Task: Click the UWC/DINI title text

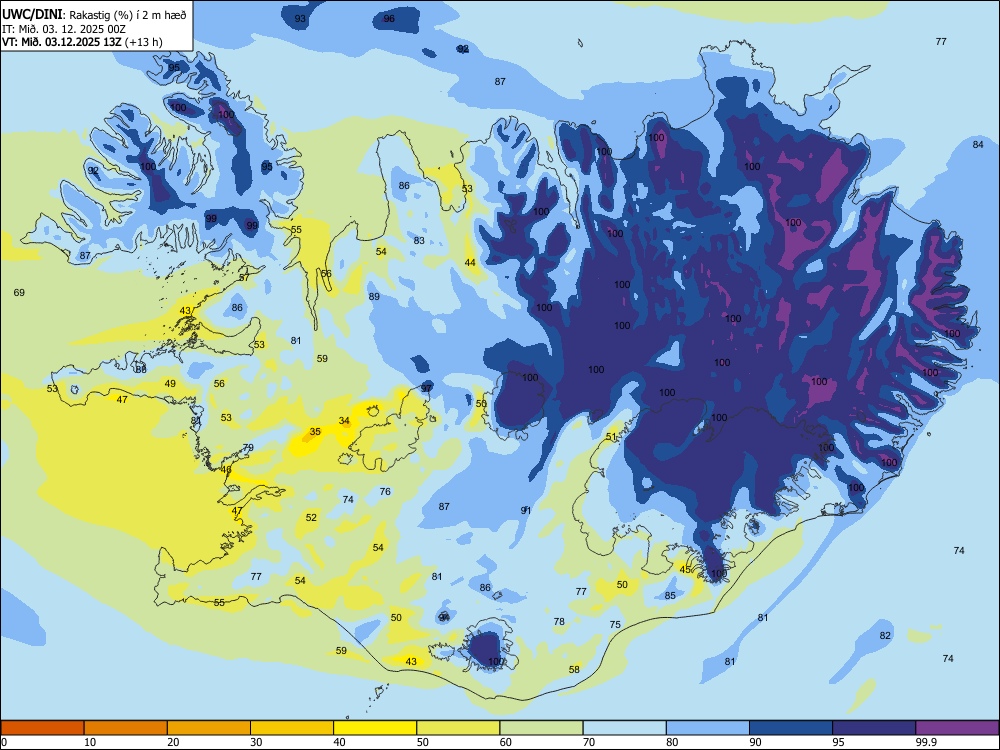Action: click(x=32, y=14)
